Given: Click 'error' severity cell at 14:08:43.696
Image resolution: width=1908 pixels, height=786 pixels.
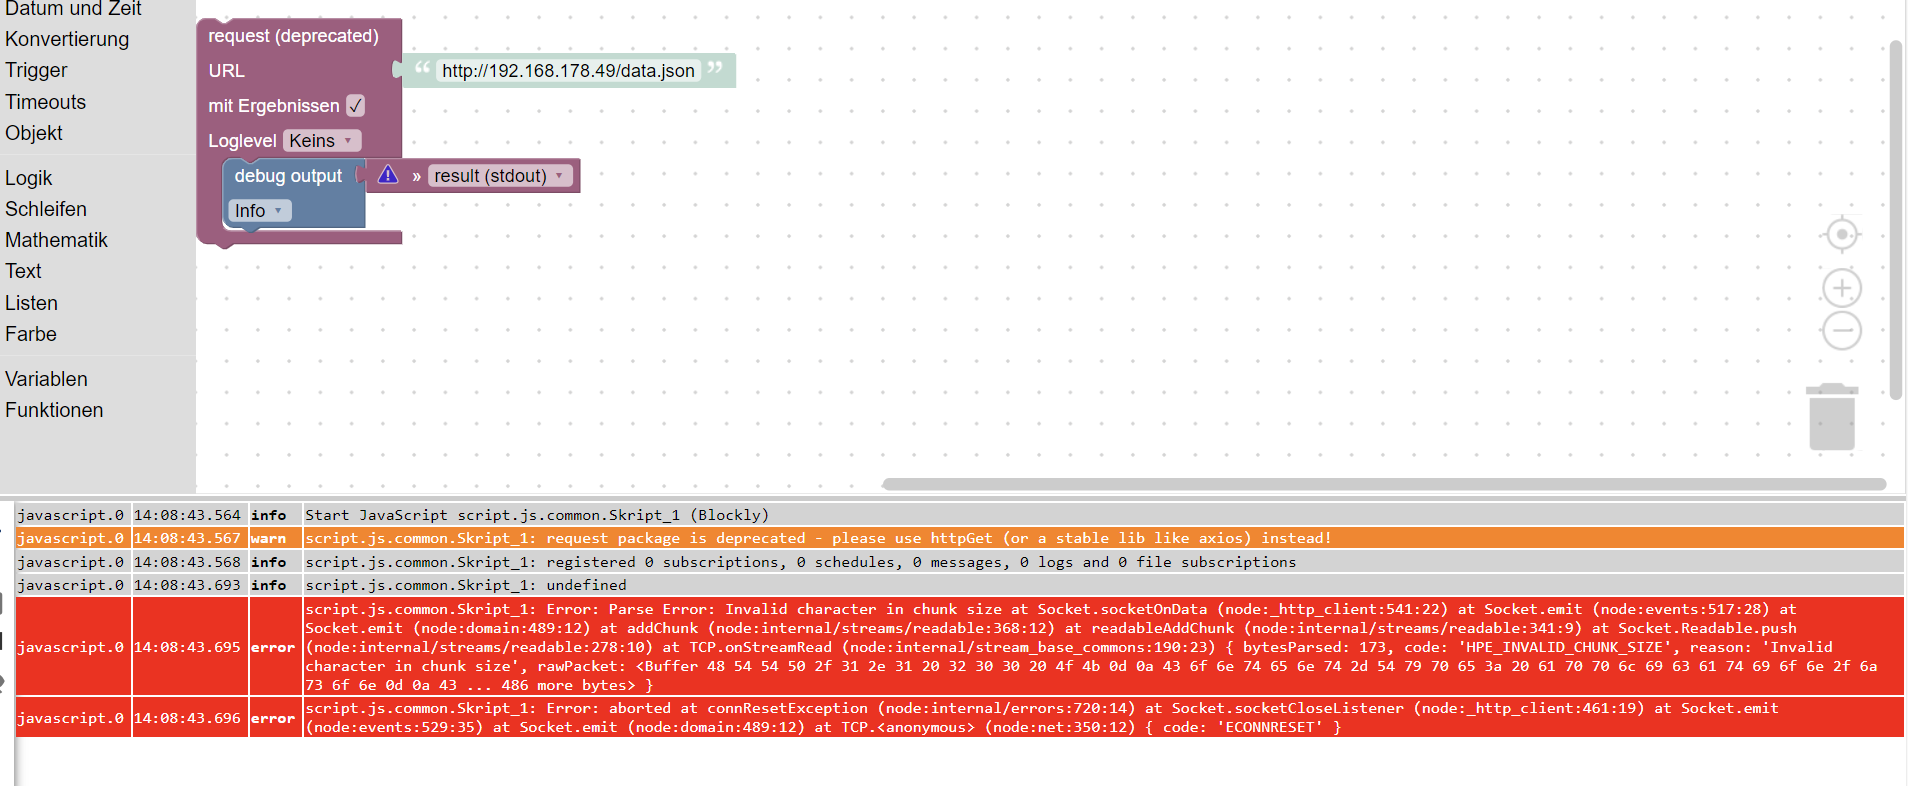Looking at the screenshot, I should 274,718.
